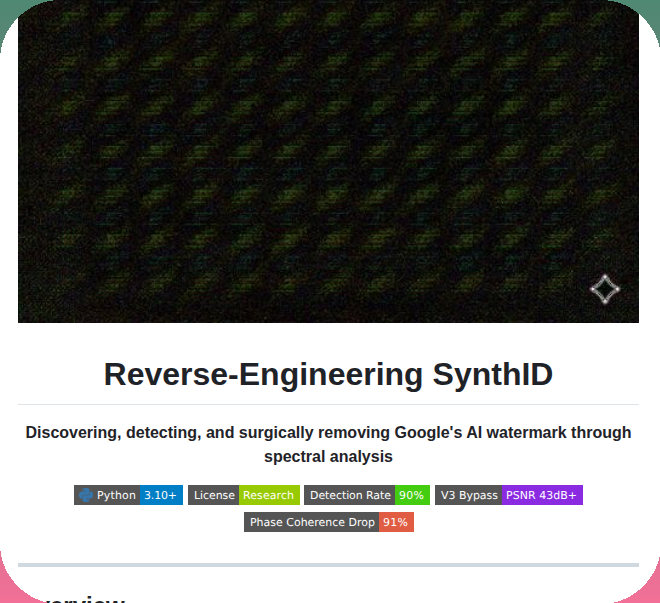The height and width of the screenshot is (603, 660).
Task: Open the green spectral banner image
Action: [328, 162]
